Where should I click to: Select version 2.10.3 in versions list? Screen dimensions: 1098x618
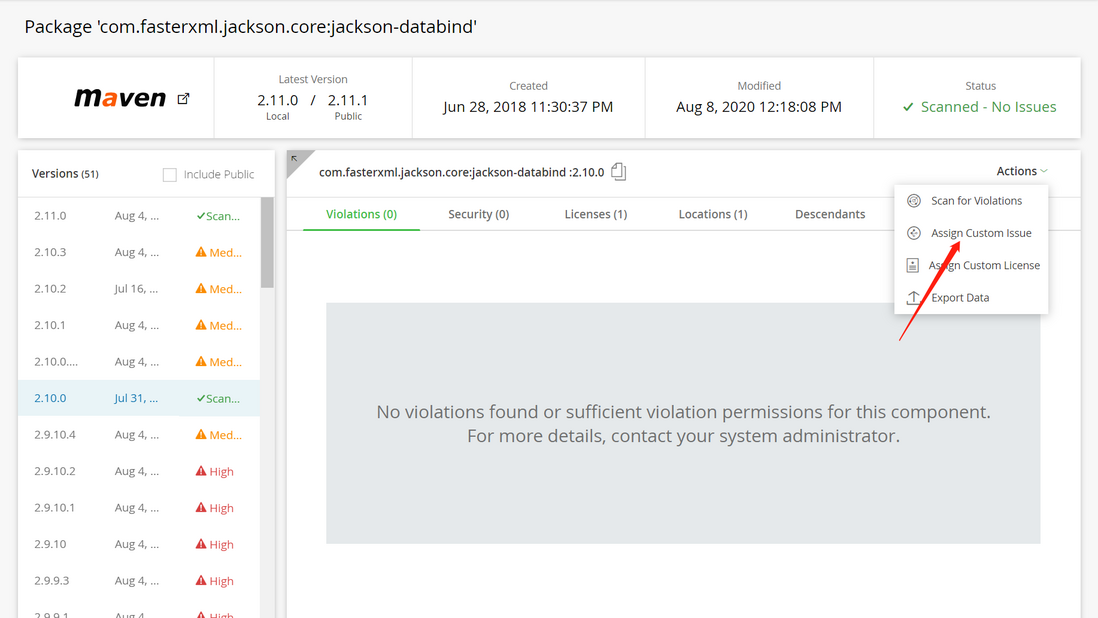pos(139,252)
